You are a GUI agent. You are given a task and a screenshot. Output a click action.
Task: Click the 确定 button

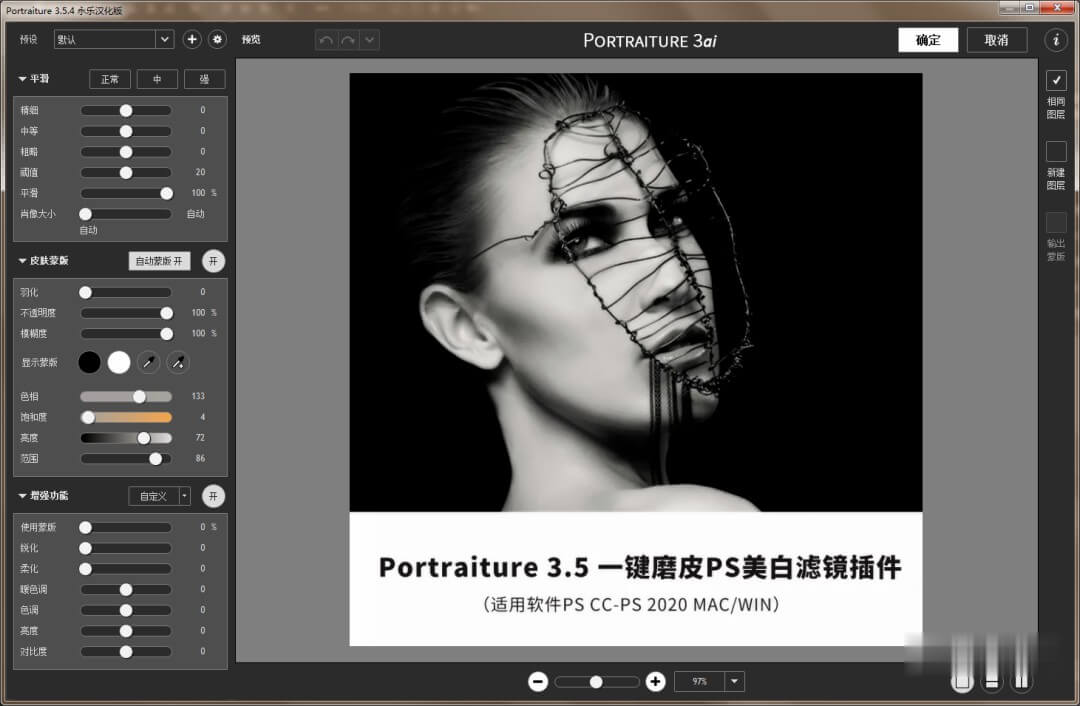click(x=928, y=40)
